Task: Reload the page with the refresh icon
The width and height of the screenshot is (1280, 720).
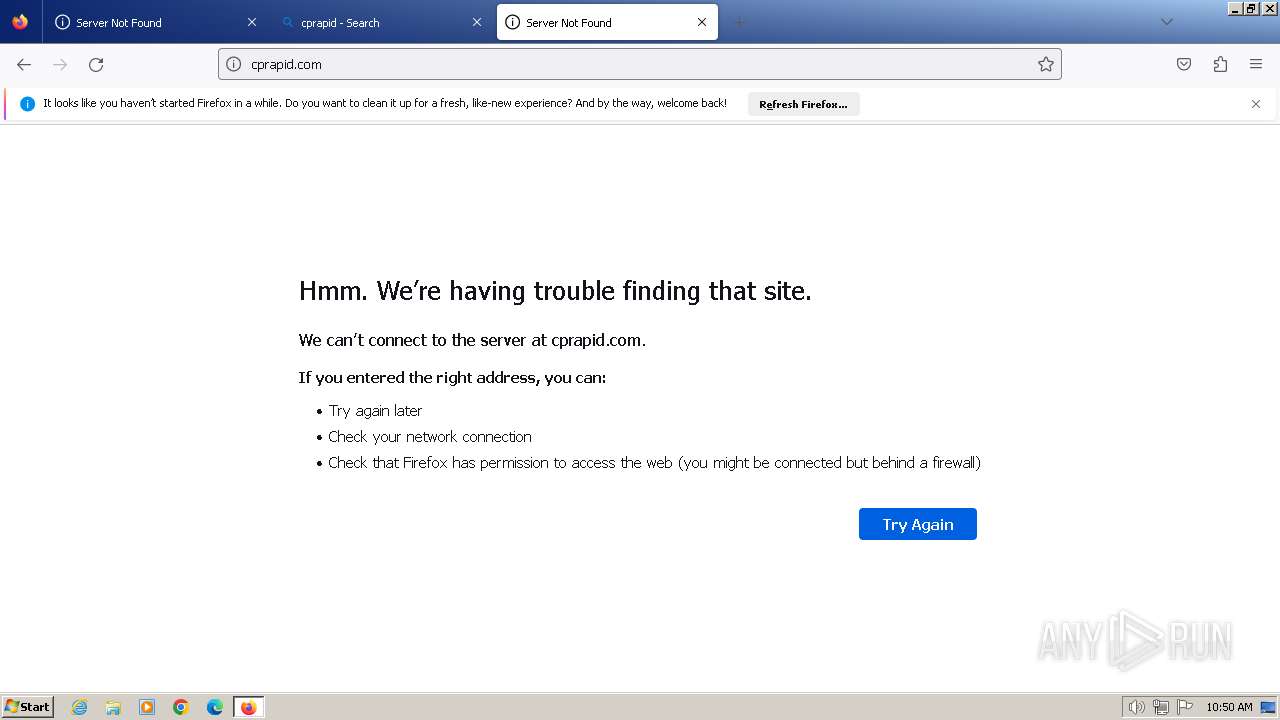Action: click(96, 64)
